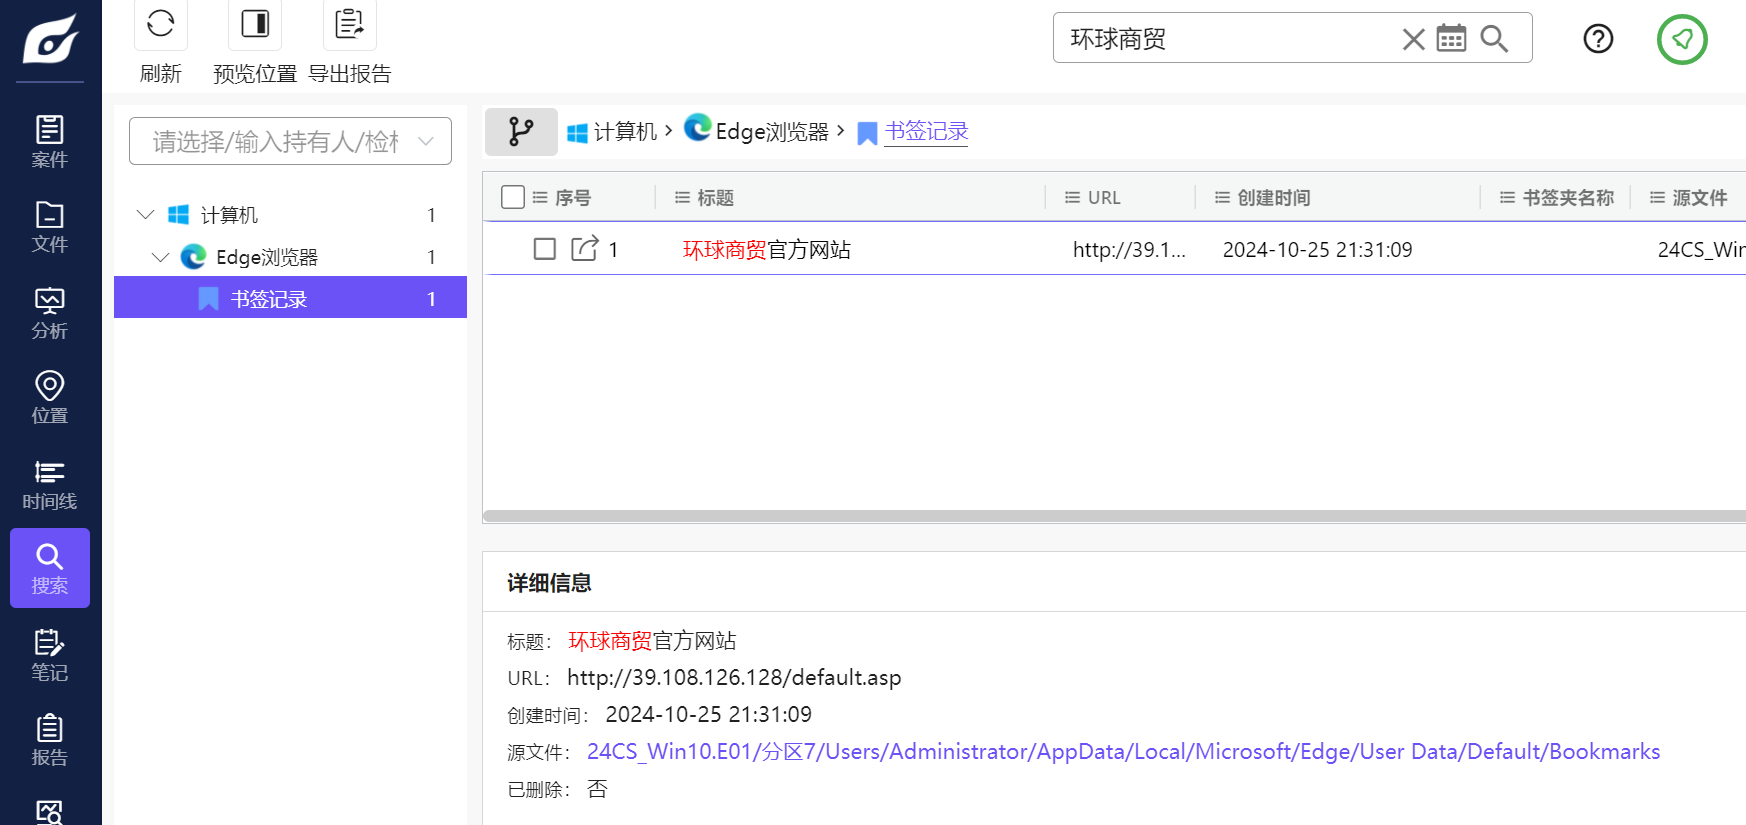Collapse the Edge浏览器 tree node
Screen dimensions: 1746x825
(x=160, y=257)
